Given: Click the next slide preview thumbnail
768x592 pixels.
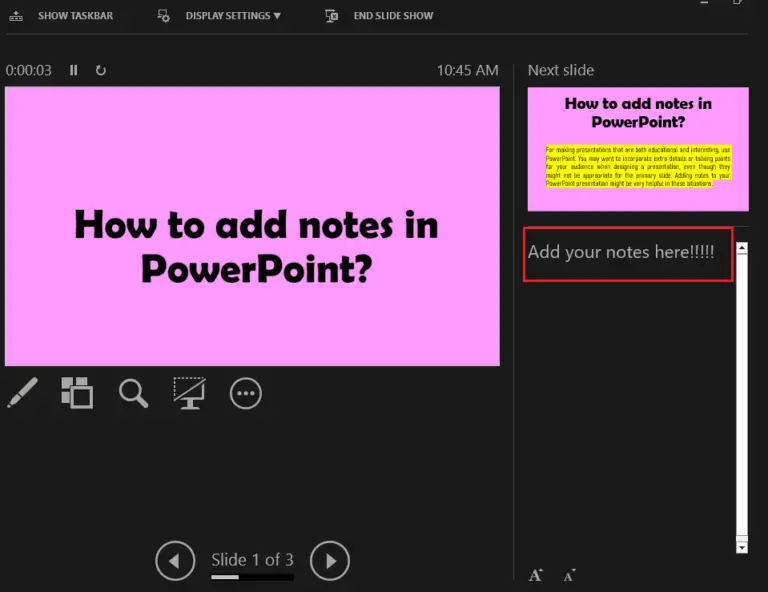Looking at the screenshot, I should 638,149.
